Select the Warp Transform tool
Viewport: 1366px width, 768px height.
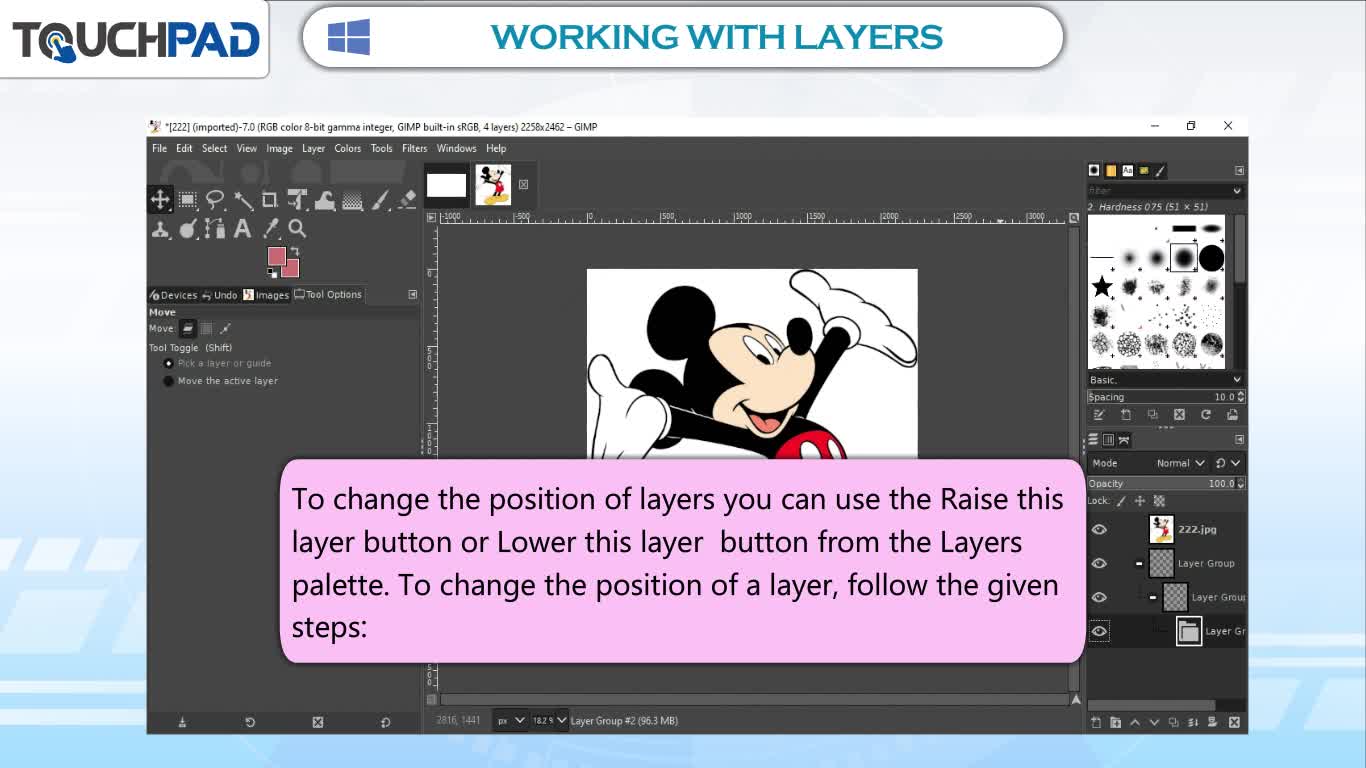325,200
